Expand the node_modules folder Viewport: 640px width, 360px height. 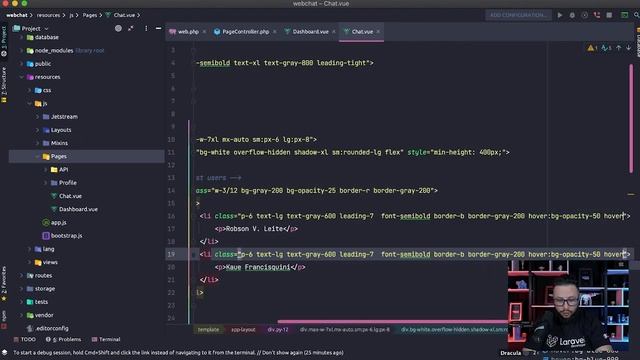point(21,51)
